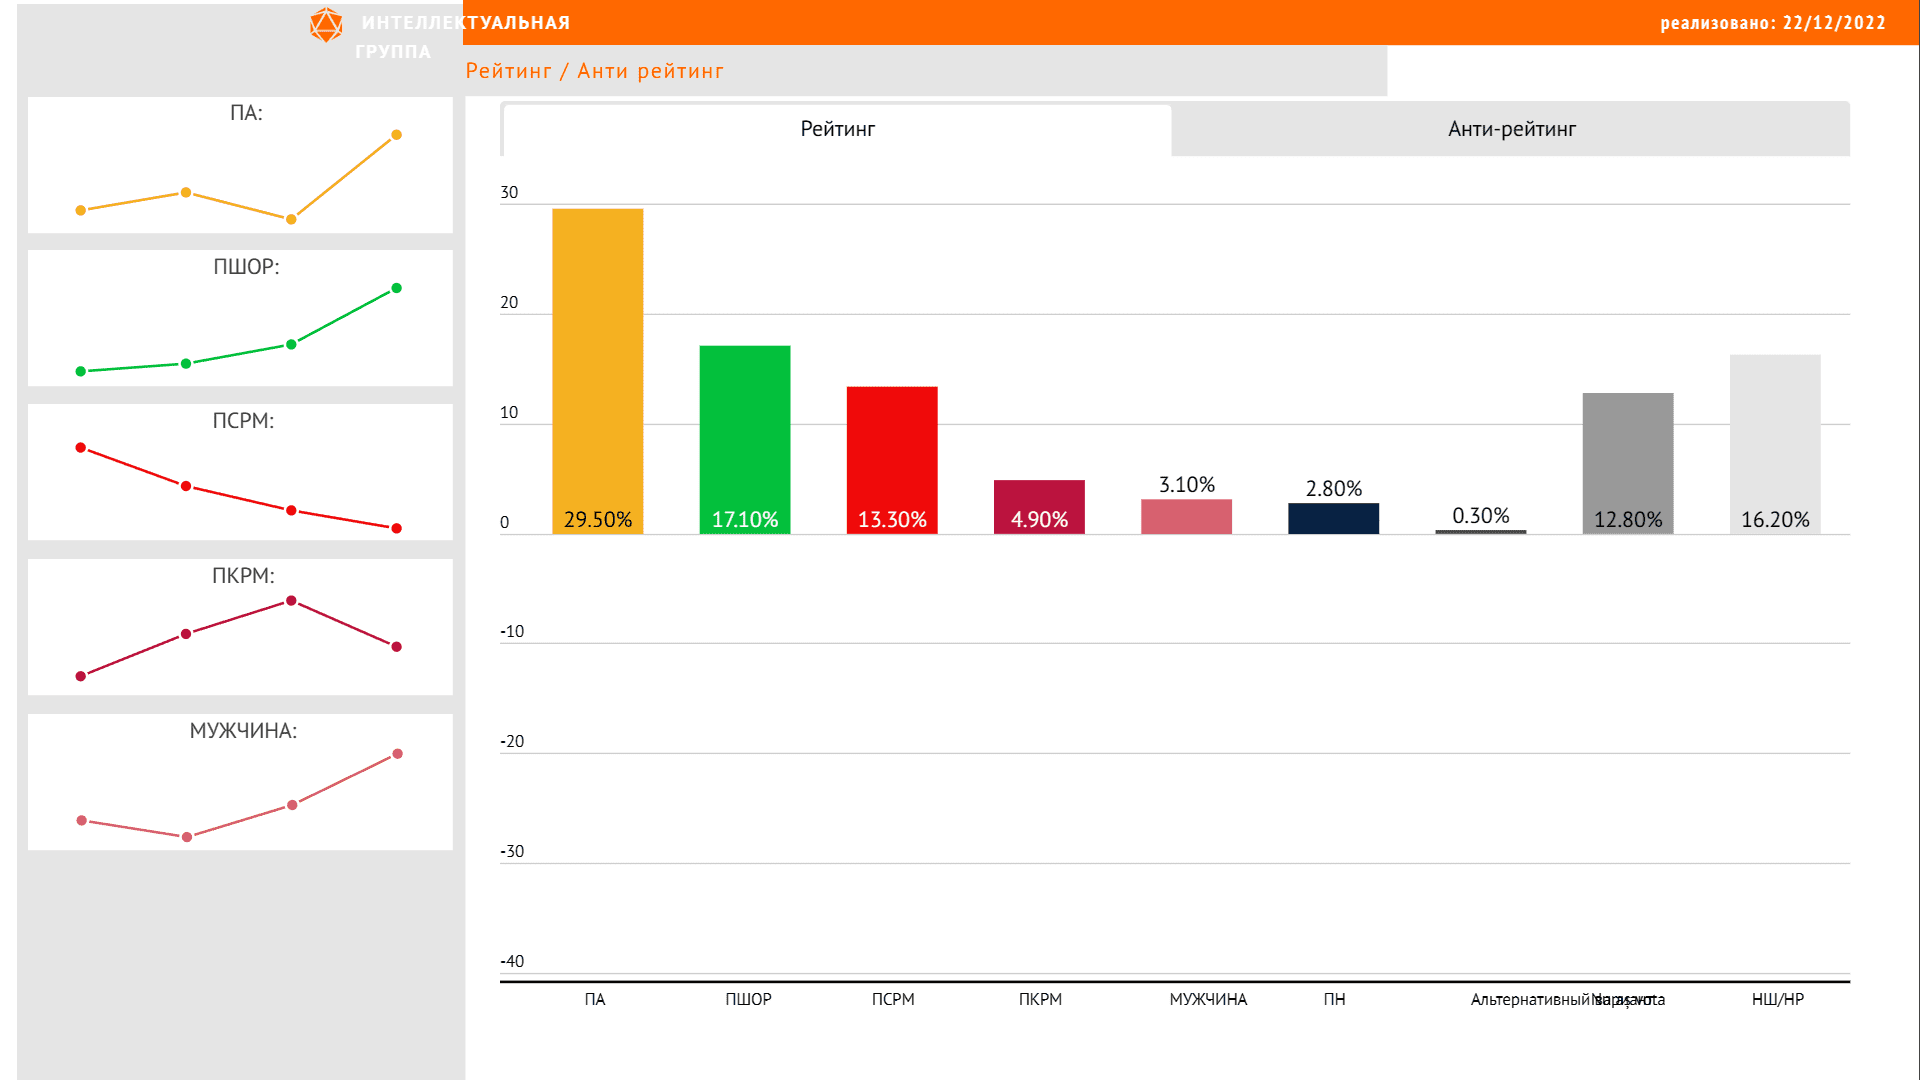
Task: Select the dark navy ПН bar
Action: click(1333, 518)
